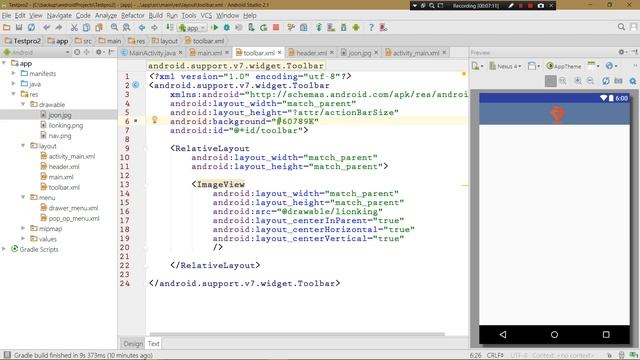Screen dimensions: 640x360
Task: Expand the mipmap folder
Action: pyautogui.click(x=23, y=228)
